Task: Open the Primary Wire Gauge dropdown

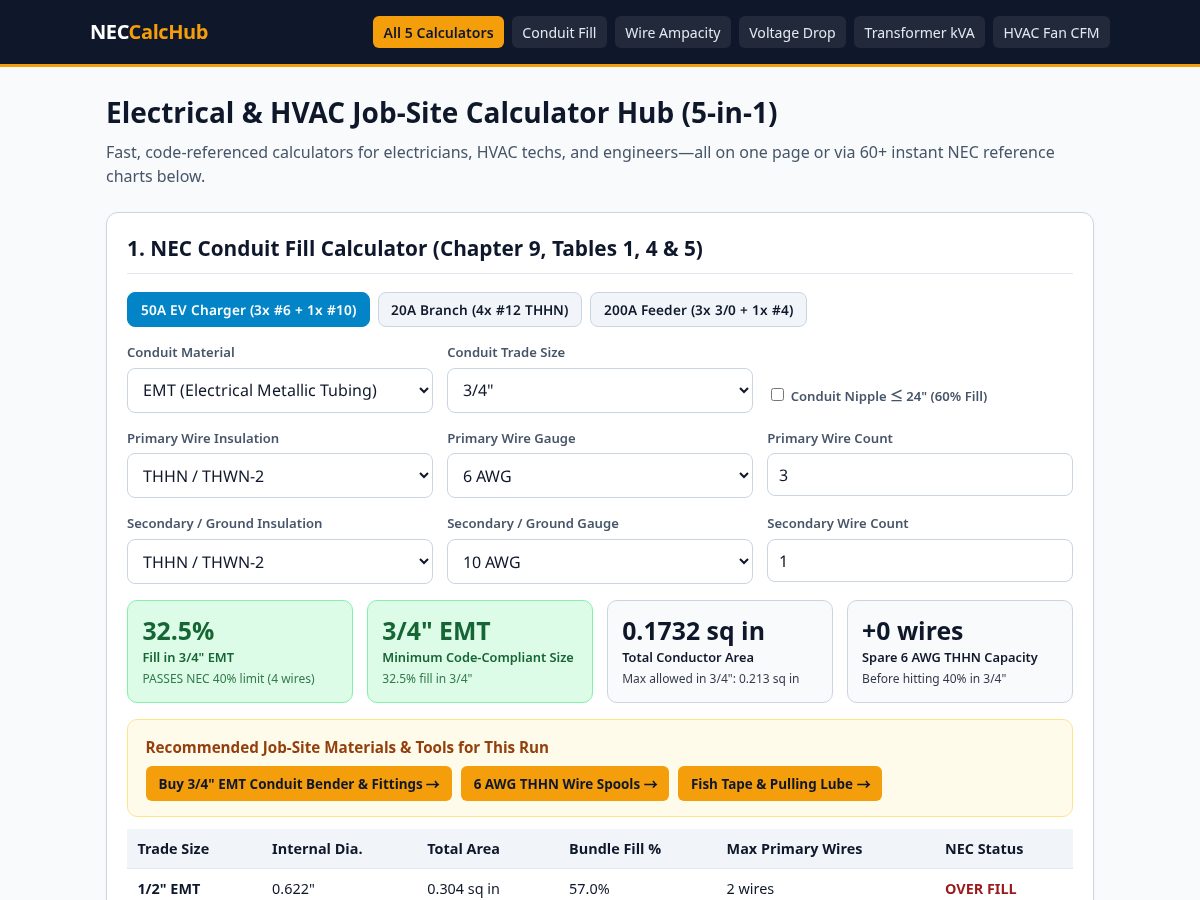Action: [600, 476]
